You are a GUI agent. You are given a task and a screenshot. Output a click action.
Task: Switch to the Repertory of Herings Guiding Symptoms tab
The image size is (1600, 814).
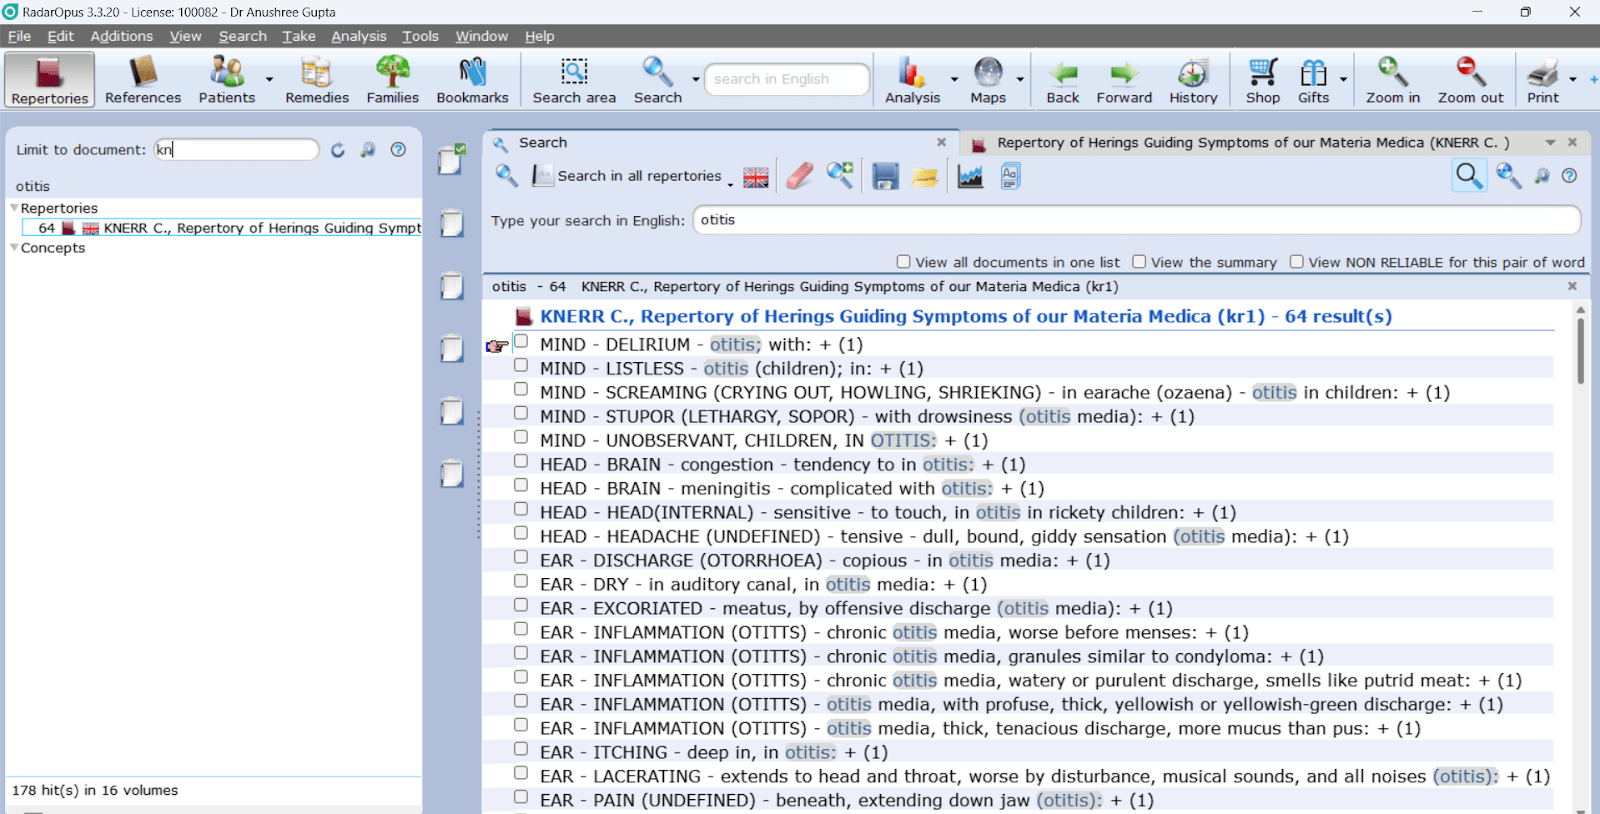pyautogui.click(x=1253, y=143)
